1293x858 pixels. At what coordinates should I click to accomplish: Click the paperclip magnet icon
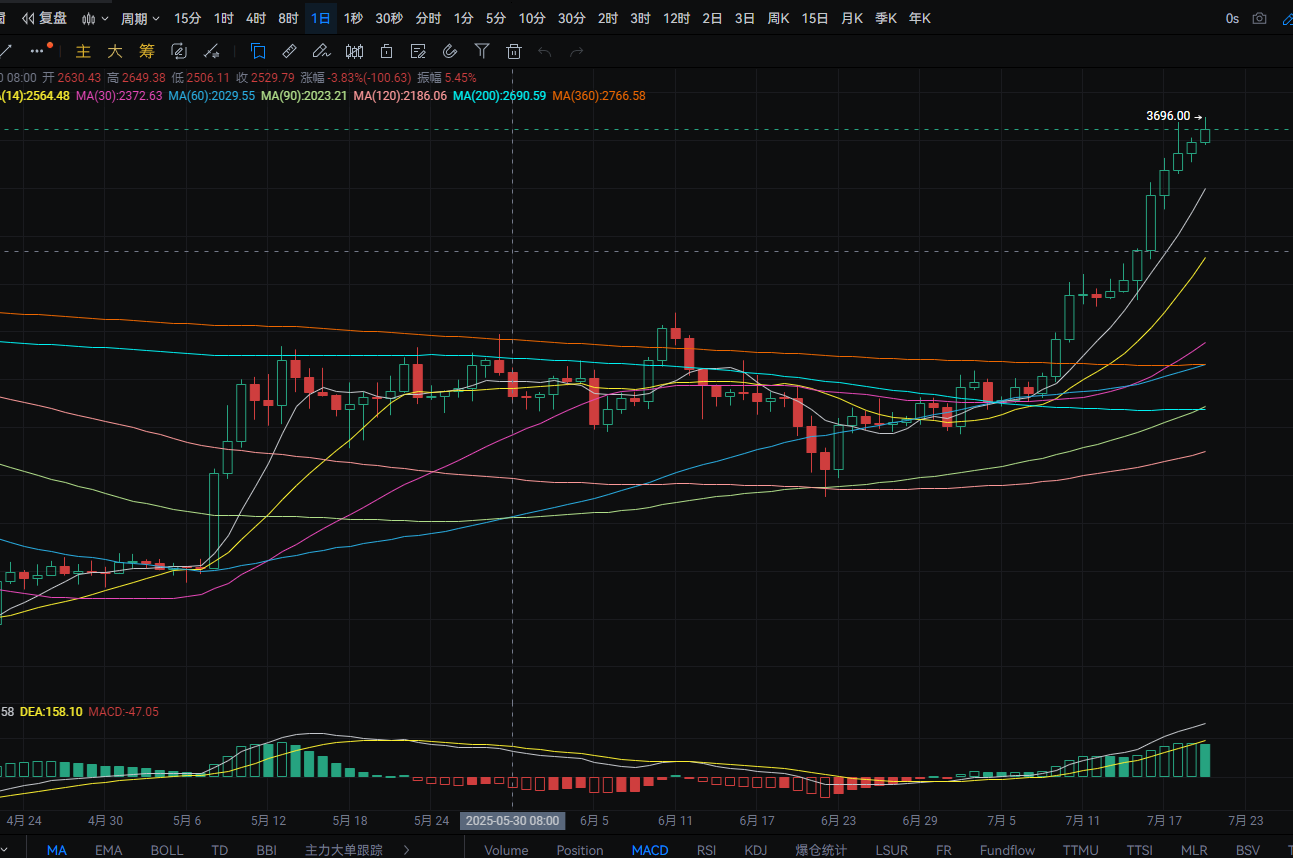[x=450, y=51]
